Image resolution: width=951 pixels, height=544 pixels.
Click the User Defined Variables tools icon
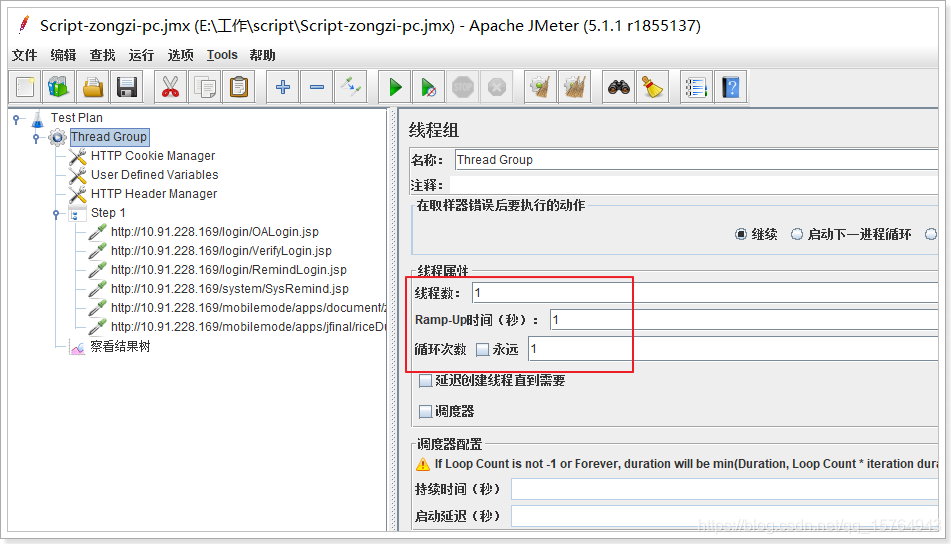(78, 175)
